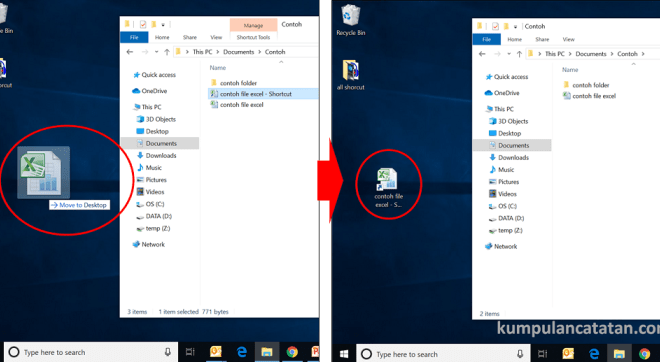Click the up-directory arrow in right Explorer window
The height and width of the screenshot is (362, 660).
pos(519,54)
